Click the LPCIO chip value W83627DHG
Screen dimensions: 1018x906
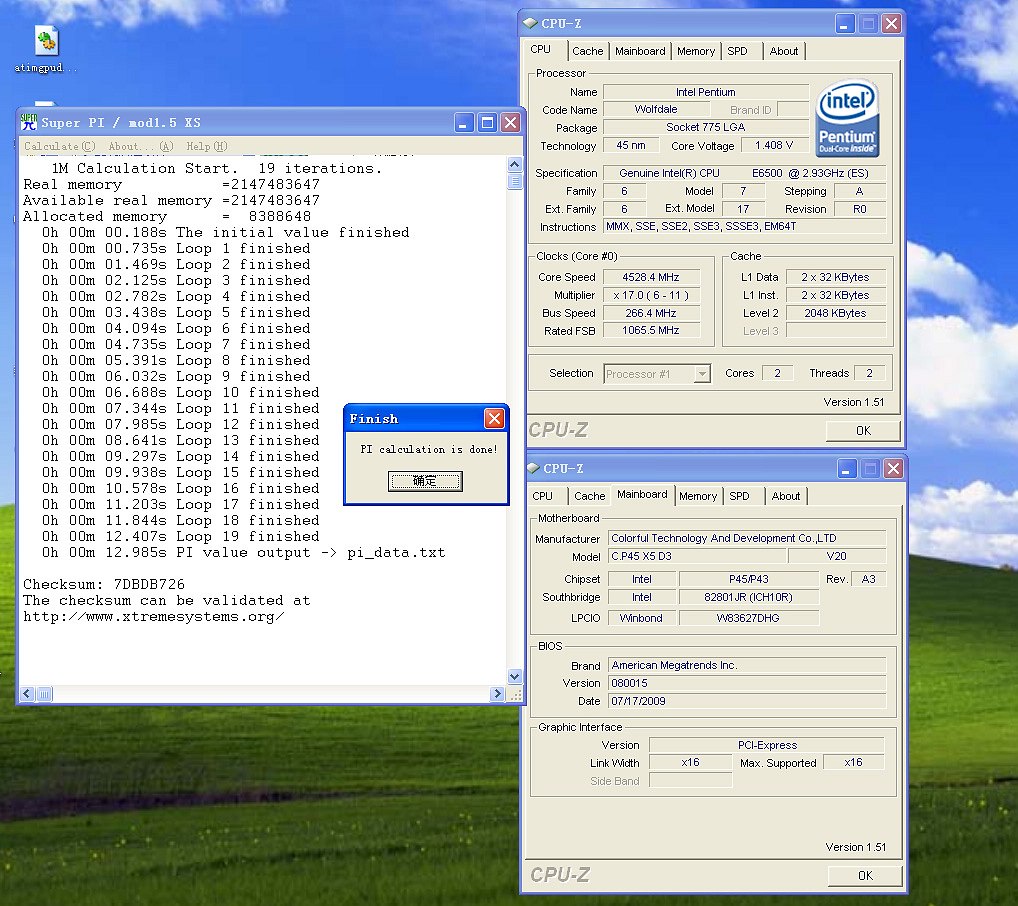point(749,618)
